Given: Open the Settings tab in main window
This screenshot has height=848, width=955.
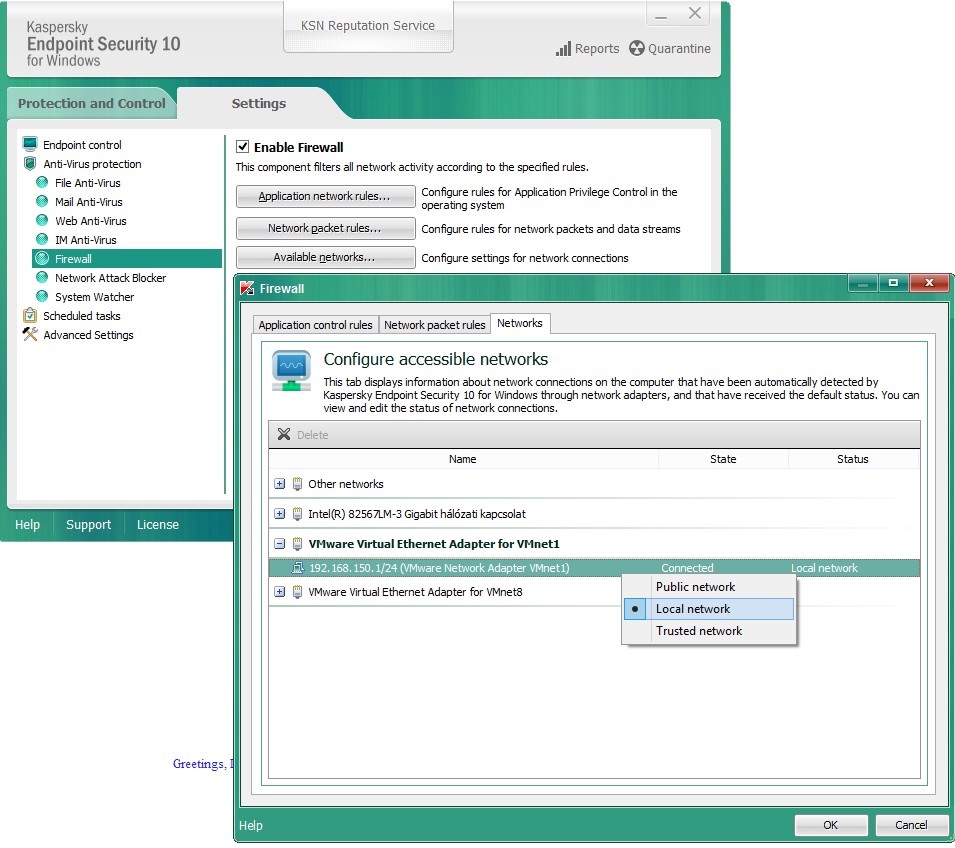Looking at the screenshot, I should point(259,104).
